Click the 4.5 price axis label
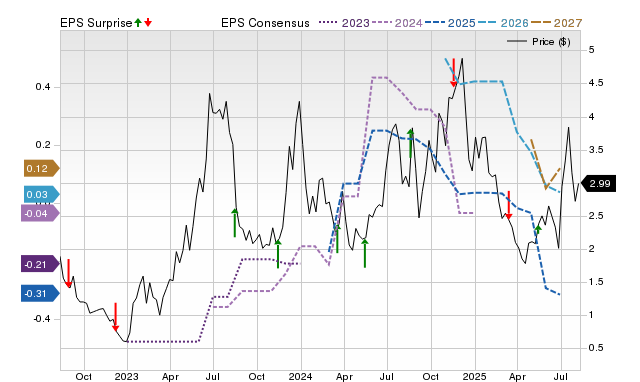This screenshot has width=640, height=382. click(x=596, y=83)
